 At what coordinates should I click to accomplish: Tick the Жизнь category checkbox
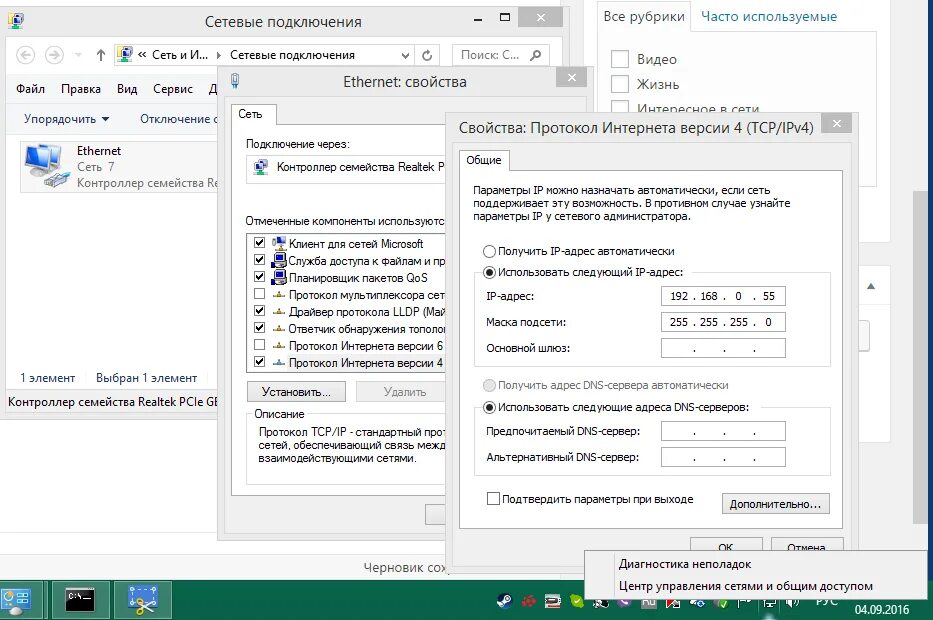coord(620,84)
